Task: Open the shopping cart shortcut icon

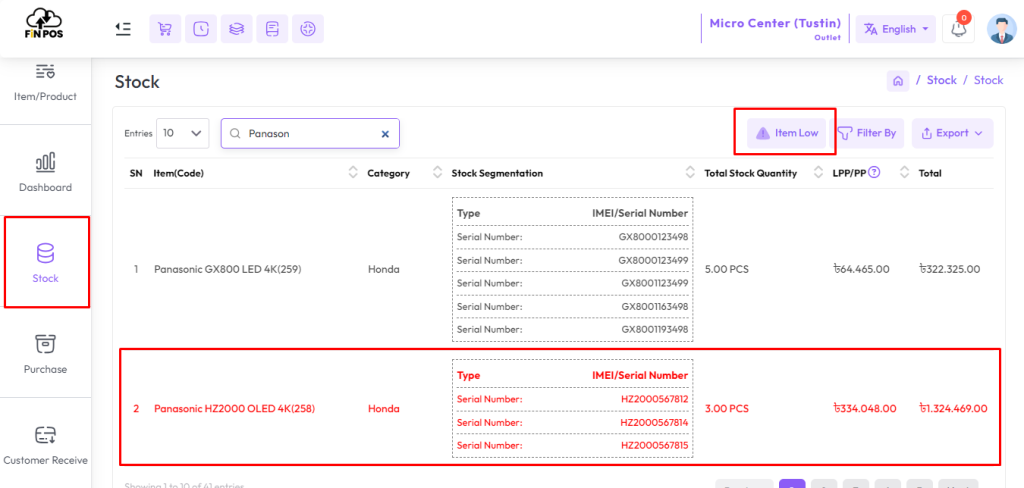Action: [x=165, y=29]
